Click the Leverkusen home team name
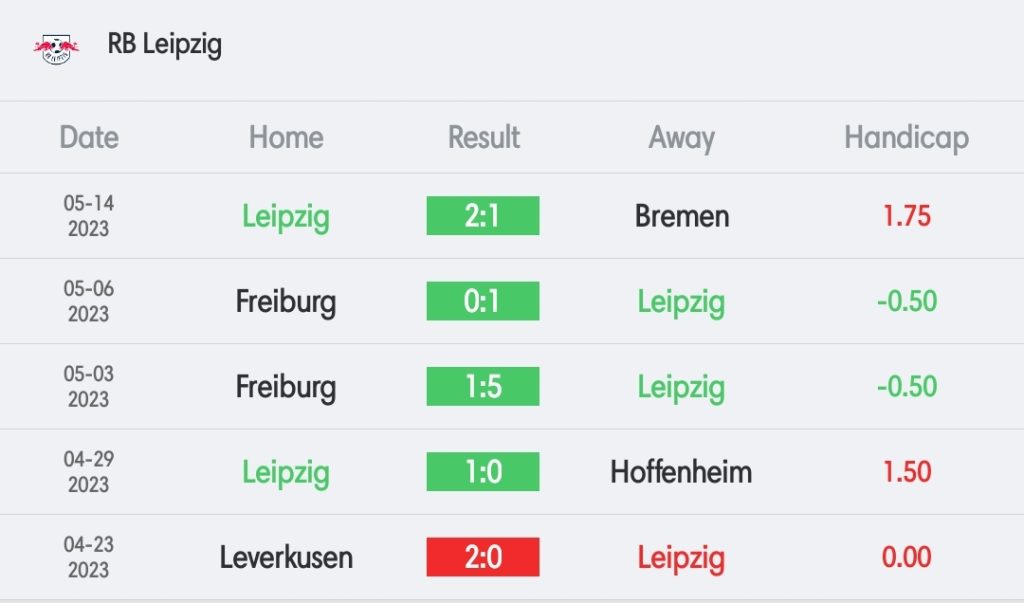The image size is (1024, 603). click(286, 557)
